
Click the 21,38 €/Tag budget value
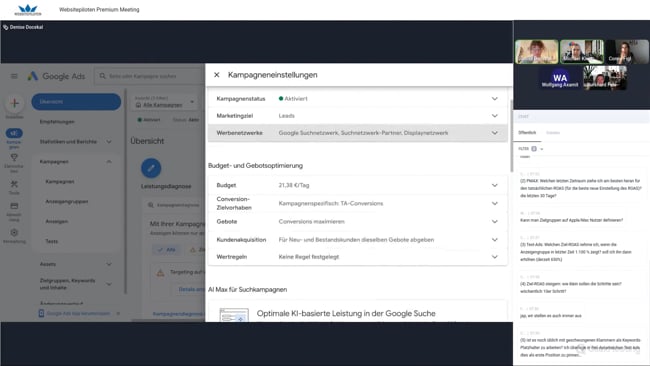pos(294,185)
